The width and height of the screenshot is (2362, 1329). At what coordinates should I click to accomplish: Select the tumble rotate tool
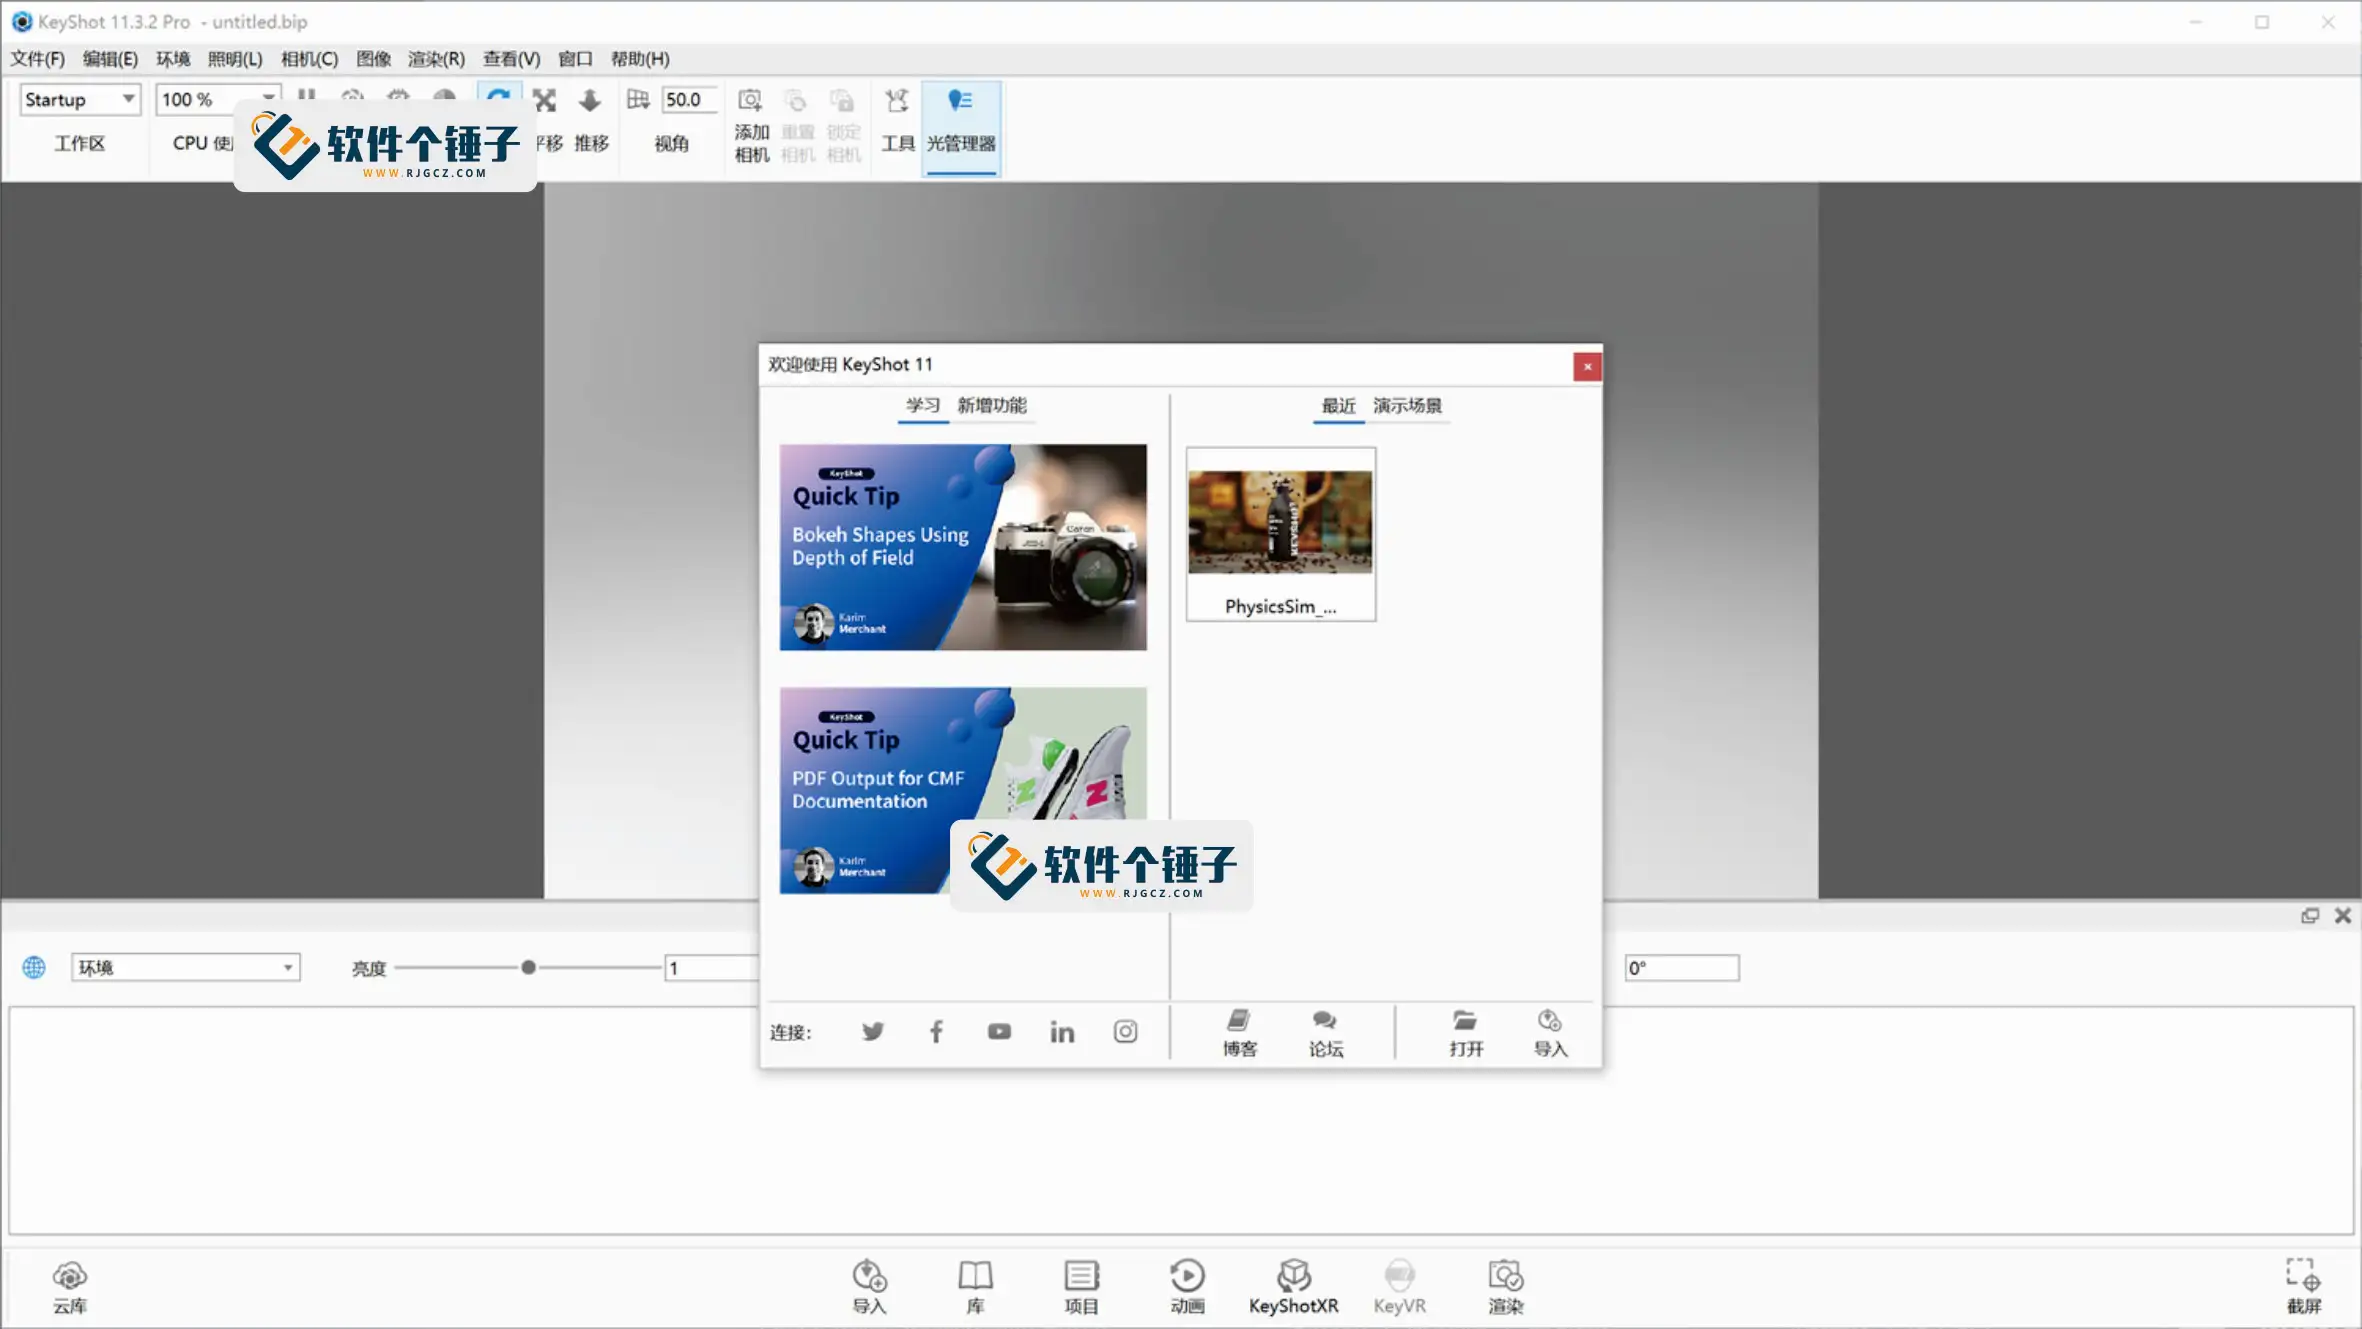coord(499,97)
